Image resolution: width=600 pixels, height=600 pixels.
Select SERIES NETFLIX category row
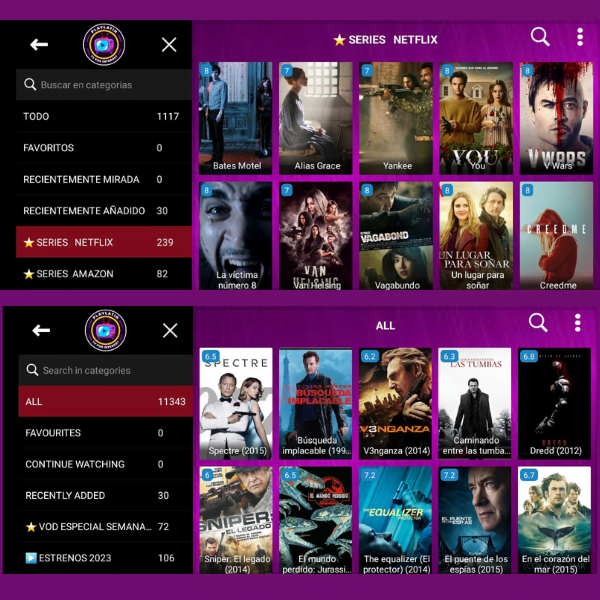[104, 242]
